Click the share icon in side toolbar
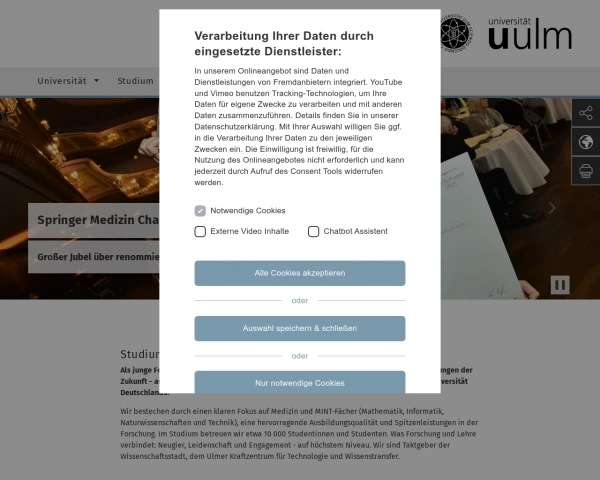This screenshot has width=600, height=480. (x=586, y=113)
